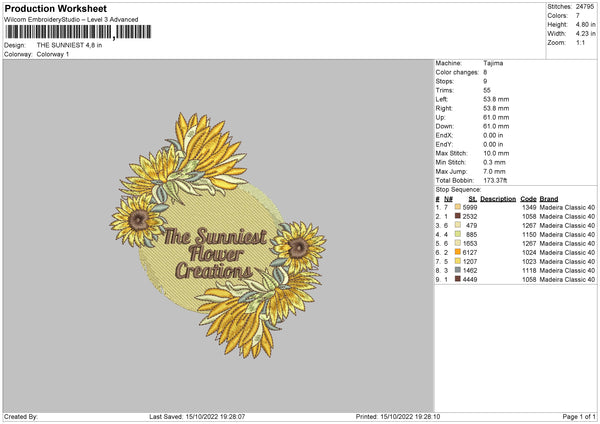This screenshot has height=424, width=600.
Task: Click the Code column header
Action: (x=528, y=199)
